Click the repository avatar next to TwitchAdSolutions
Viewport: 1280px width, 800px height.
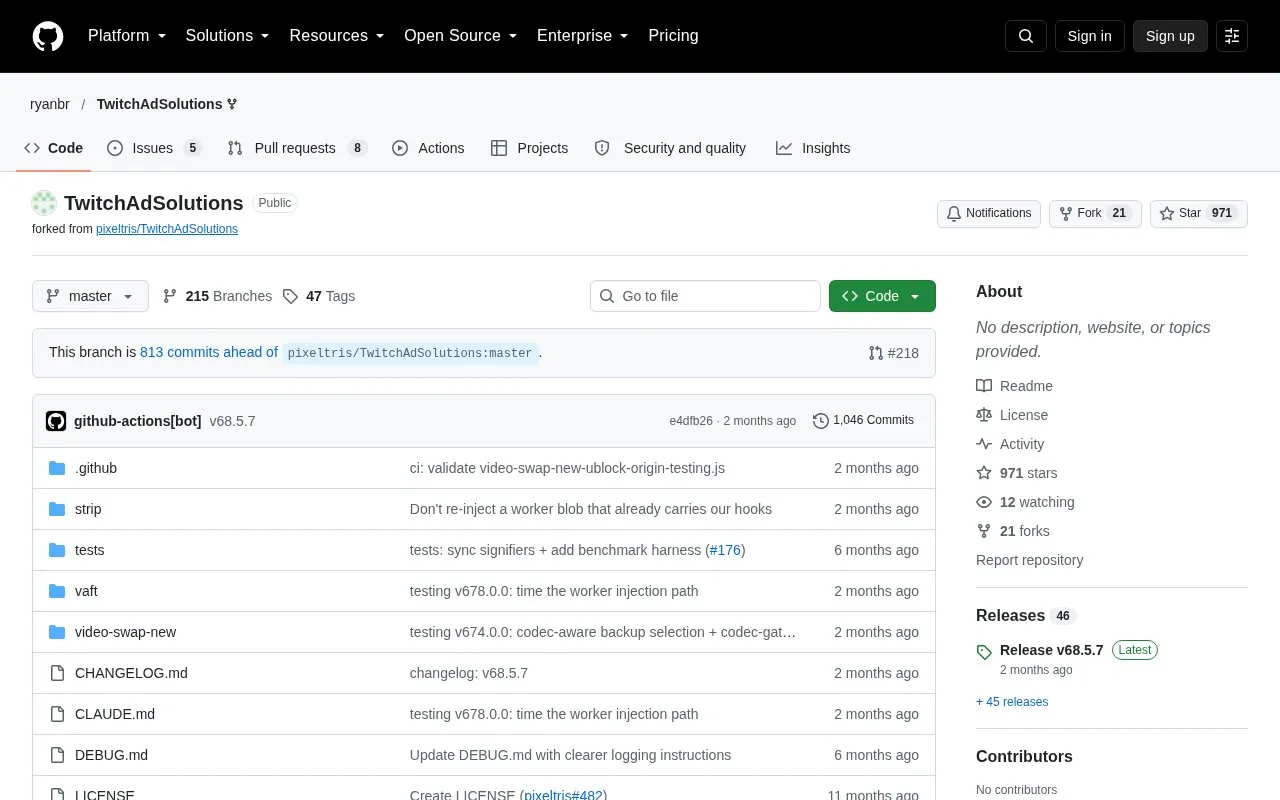pos(44,203)
